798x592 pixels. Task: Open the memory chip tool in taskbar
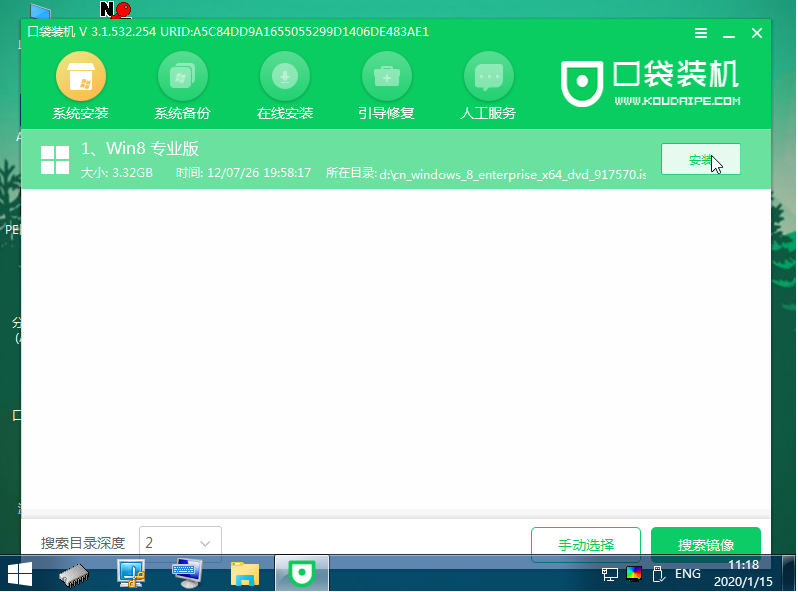76,574
